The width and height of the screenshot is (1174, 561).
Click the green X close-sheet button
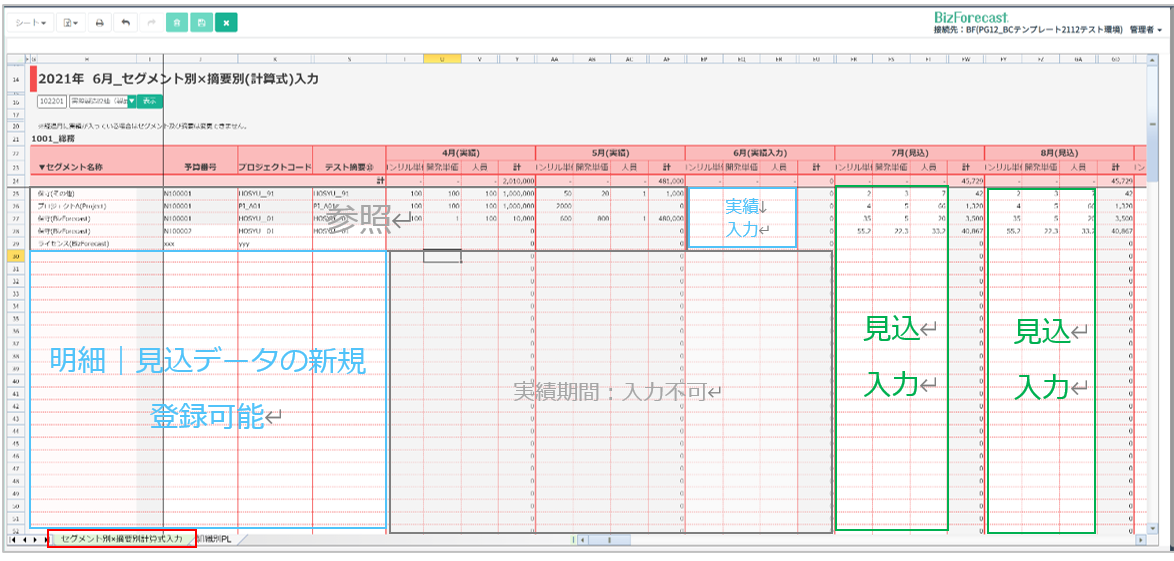pyautogui.click(x=226, y=22)
